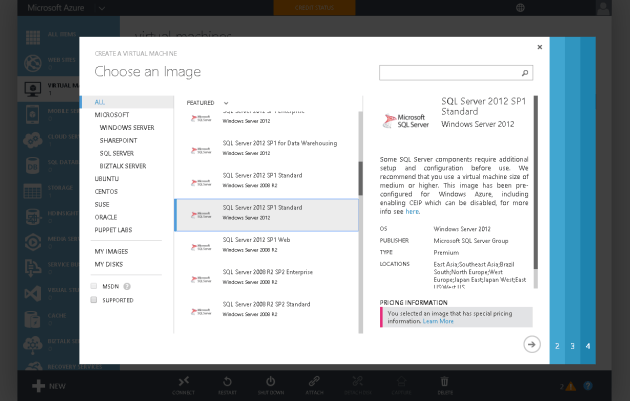This screenshot has width=630, height=401.
Task: Click the image list scrollbar thumb
Action: (x=360, y=178)
